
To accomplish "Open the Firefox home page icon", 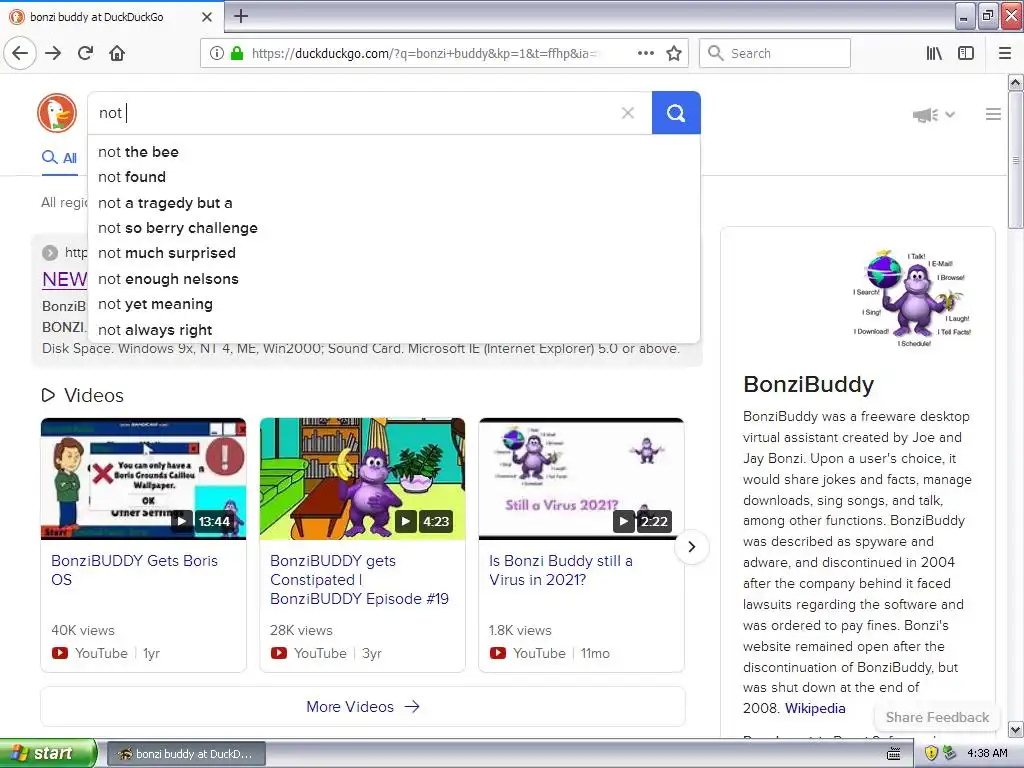I will point(117,53).
